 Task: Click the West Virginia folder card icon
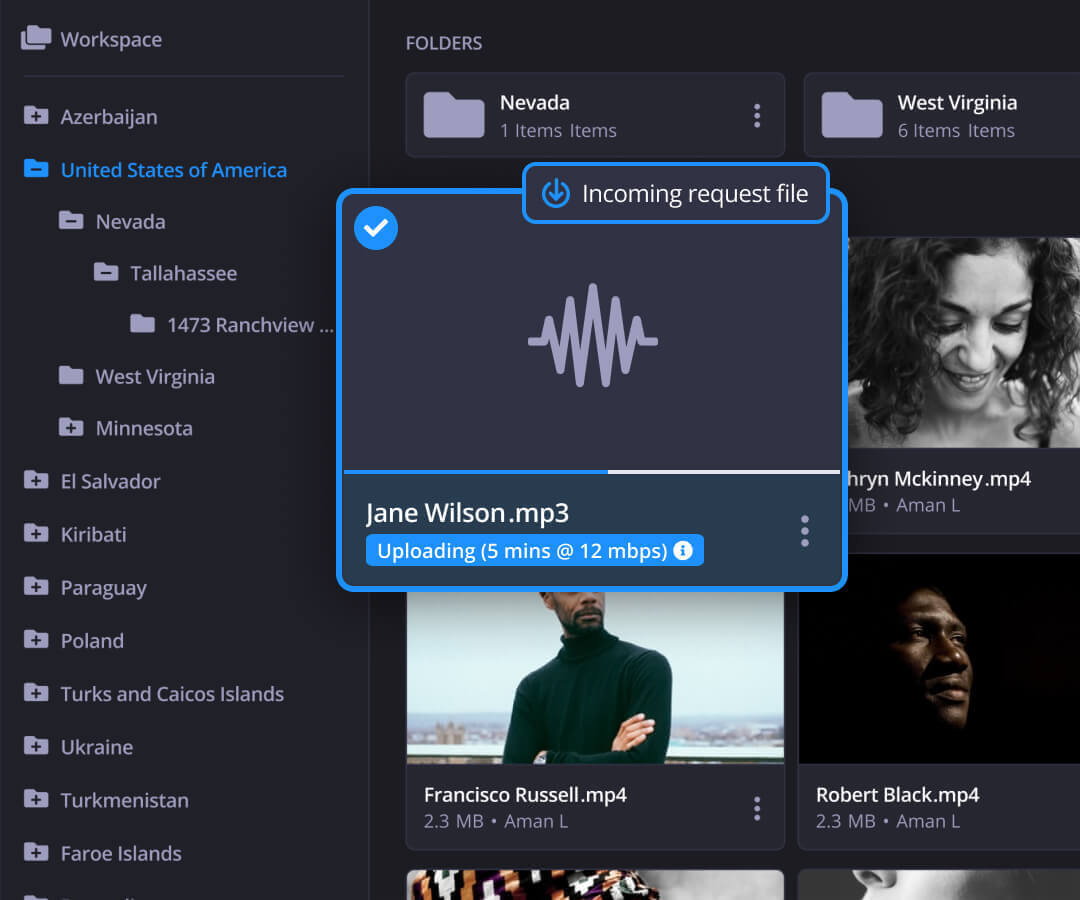(x=851, y=116)
